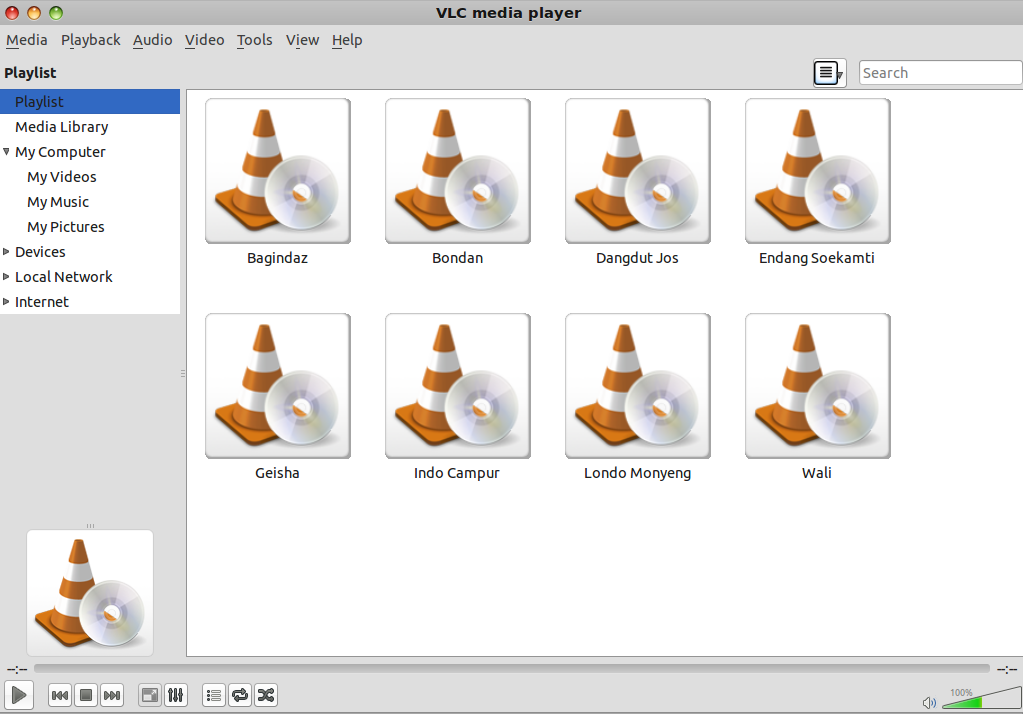Collapse the My Computer tree node
This screenshot has height=714, width=1023.
[x=6, y=151]
